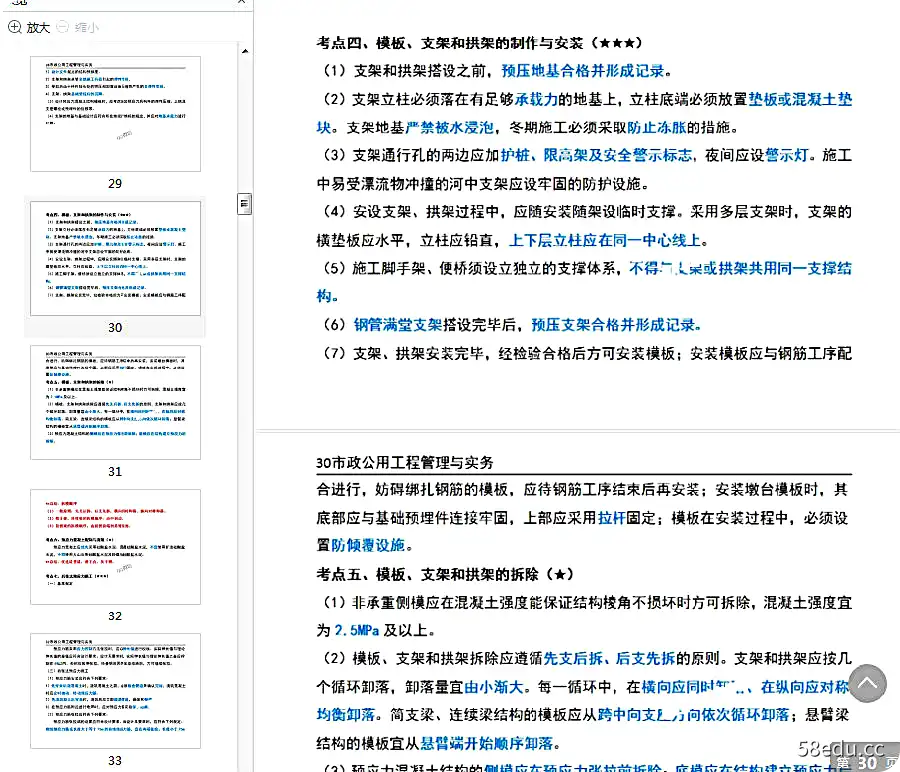
Task: Click the page indicator 第 30 页
Action: pyautogui.click(x=867, y=763)
